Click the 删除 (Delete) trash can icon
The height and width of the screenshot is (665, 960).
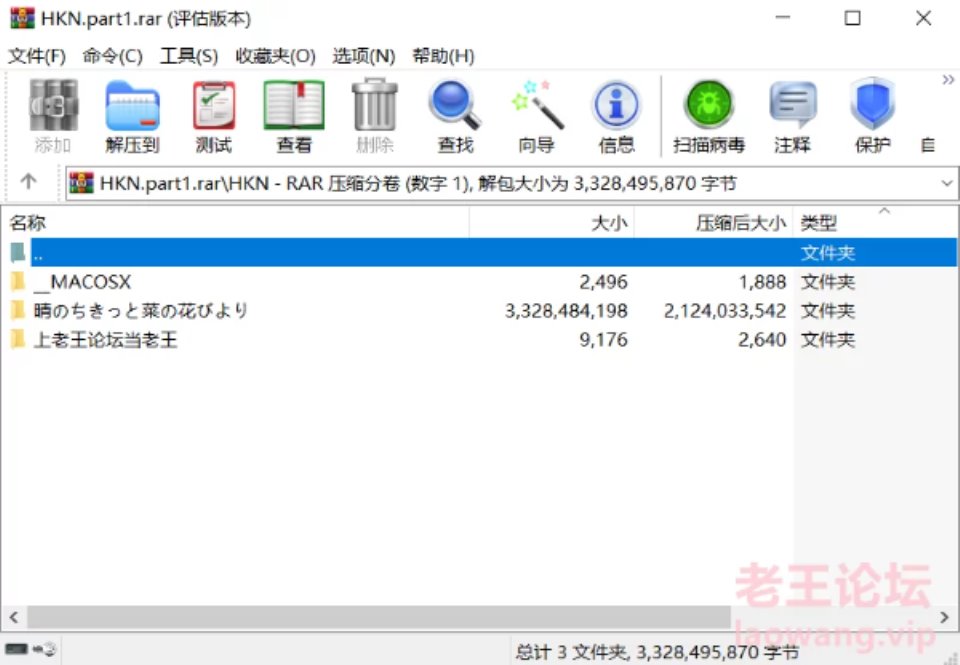375,116
